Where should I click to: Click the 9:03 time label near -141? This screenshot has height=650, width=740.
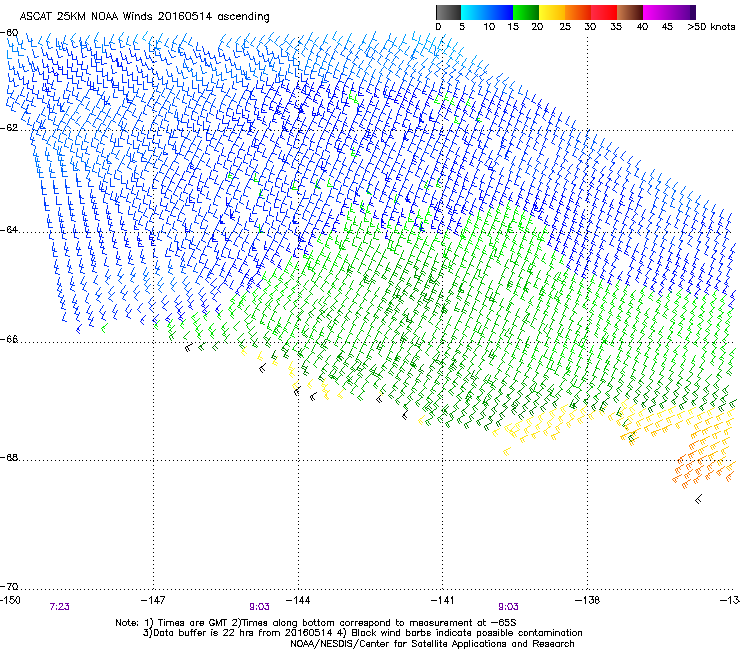[508, 607]
